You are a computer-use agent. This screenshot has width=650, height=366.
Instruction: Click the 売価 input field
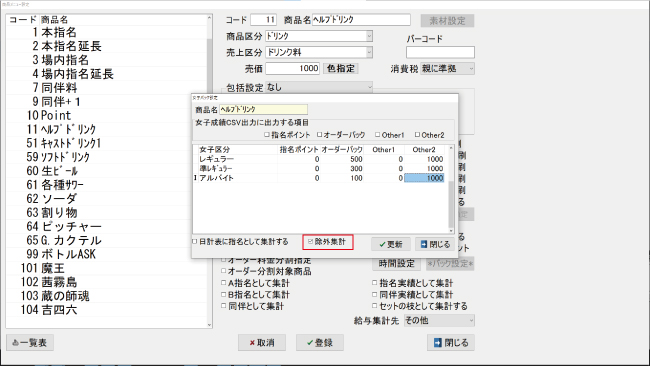(x=293, y=68)
